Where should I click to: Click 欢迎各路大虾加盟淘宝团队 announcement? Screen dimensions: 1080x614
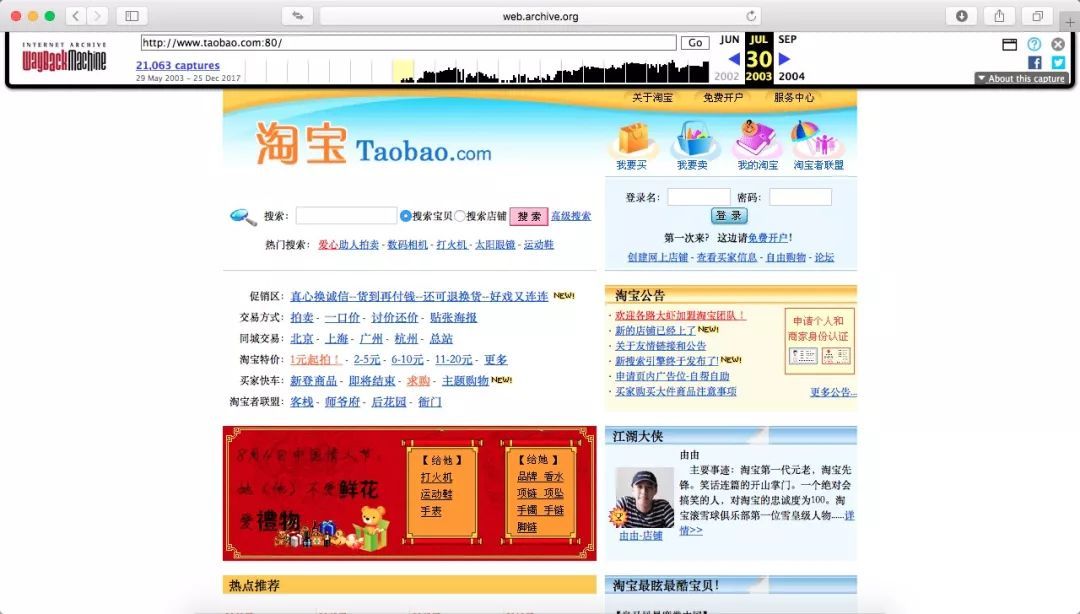point(680,315)
